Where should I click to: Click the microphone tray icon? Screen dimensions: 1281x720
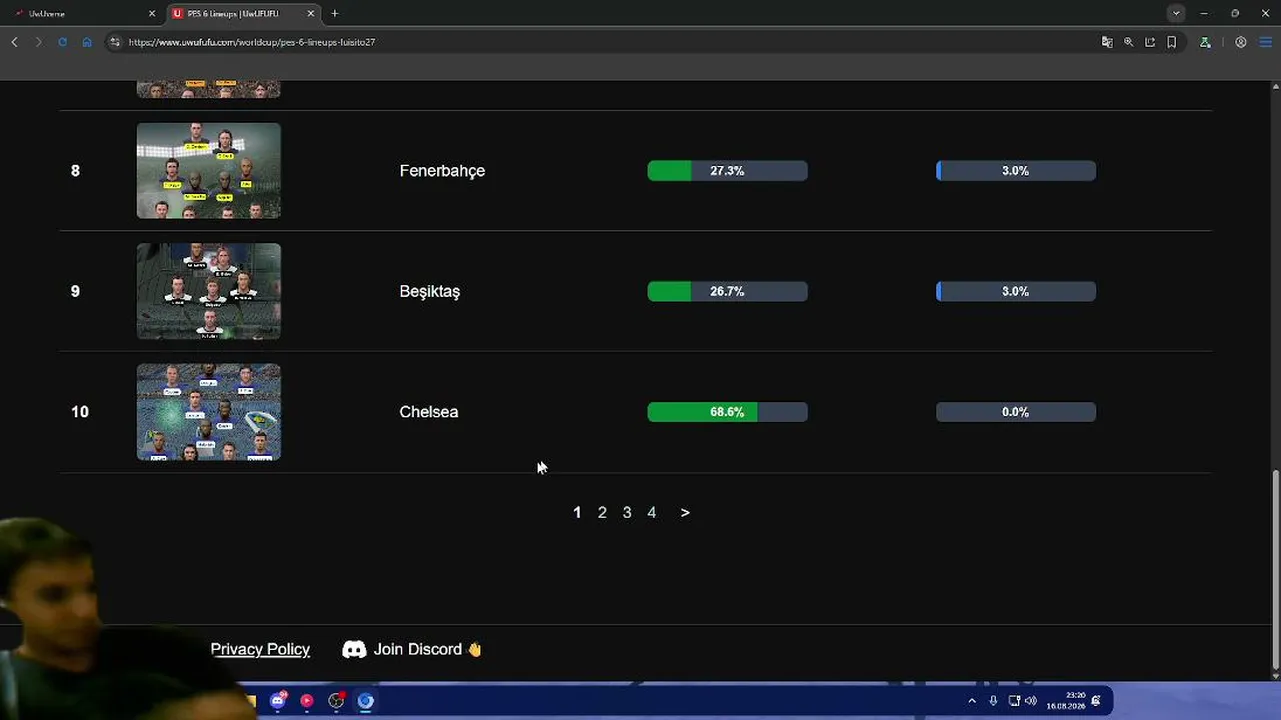(993, 701)
